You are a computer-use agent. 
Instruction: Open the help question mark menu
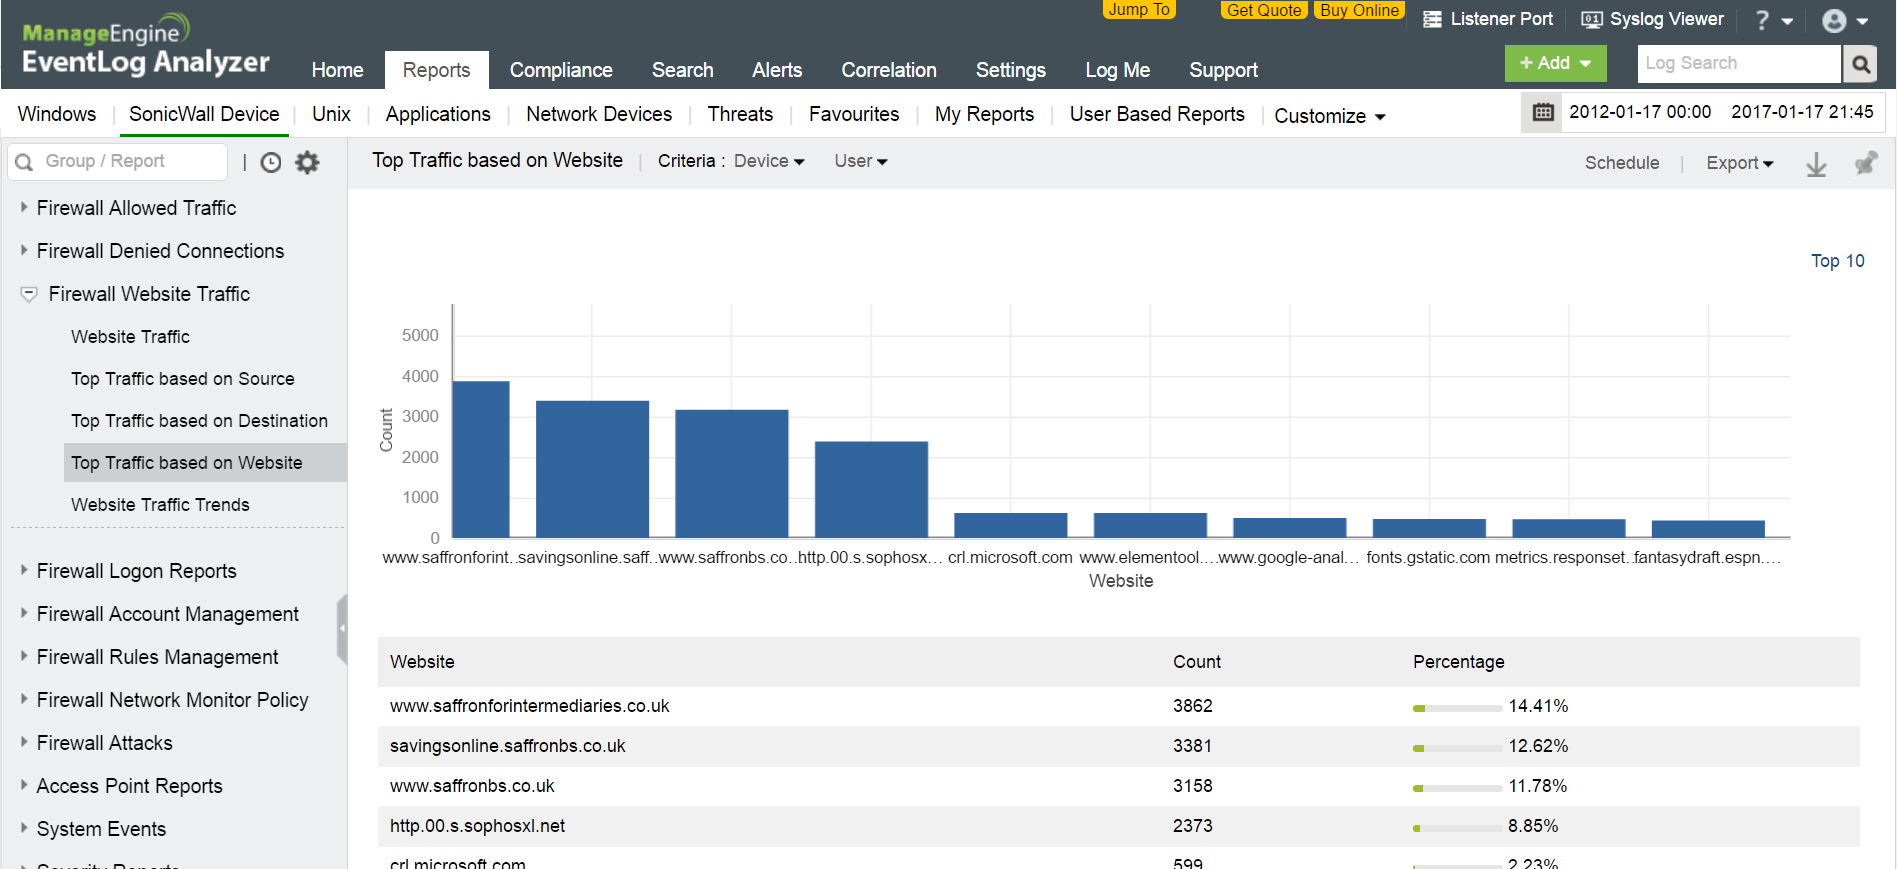[x=1773, y=20]
